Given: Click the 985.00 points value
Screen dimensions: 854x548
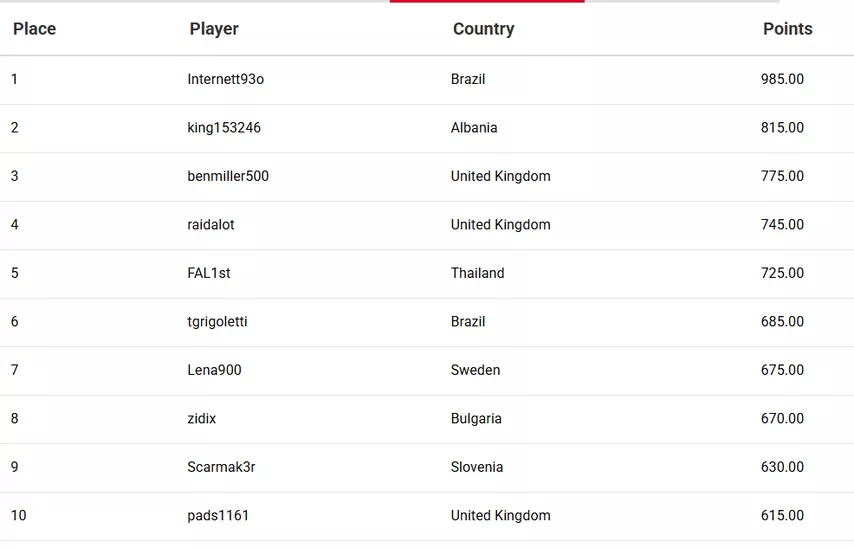Looking at the screenshot, I should point(782,79).
